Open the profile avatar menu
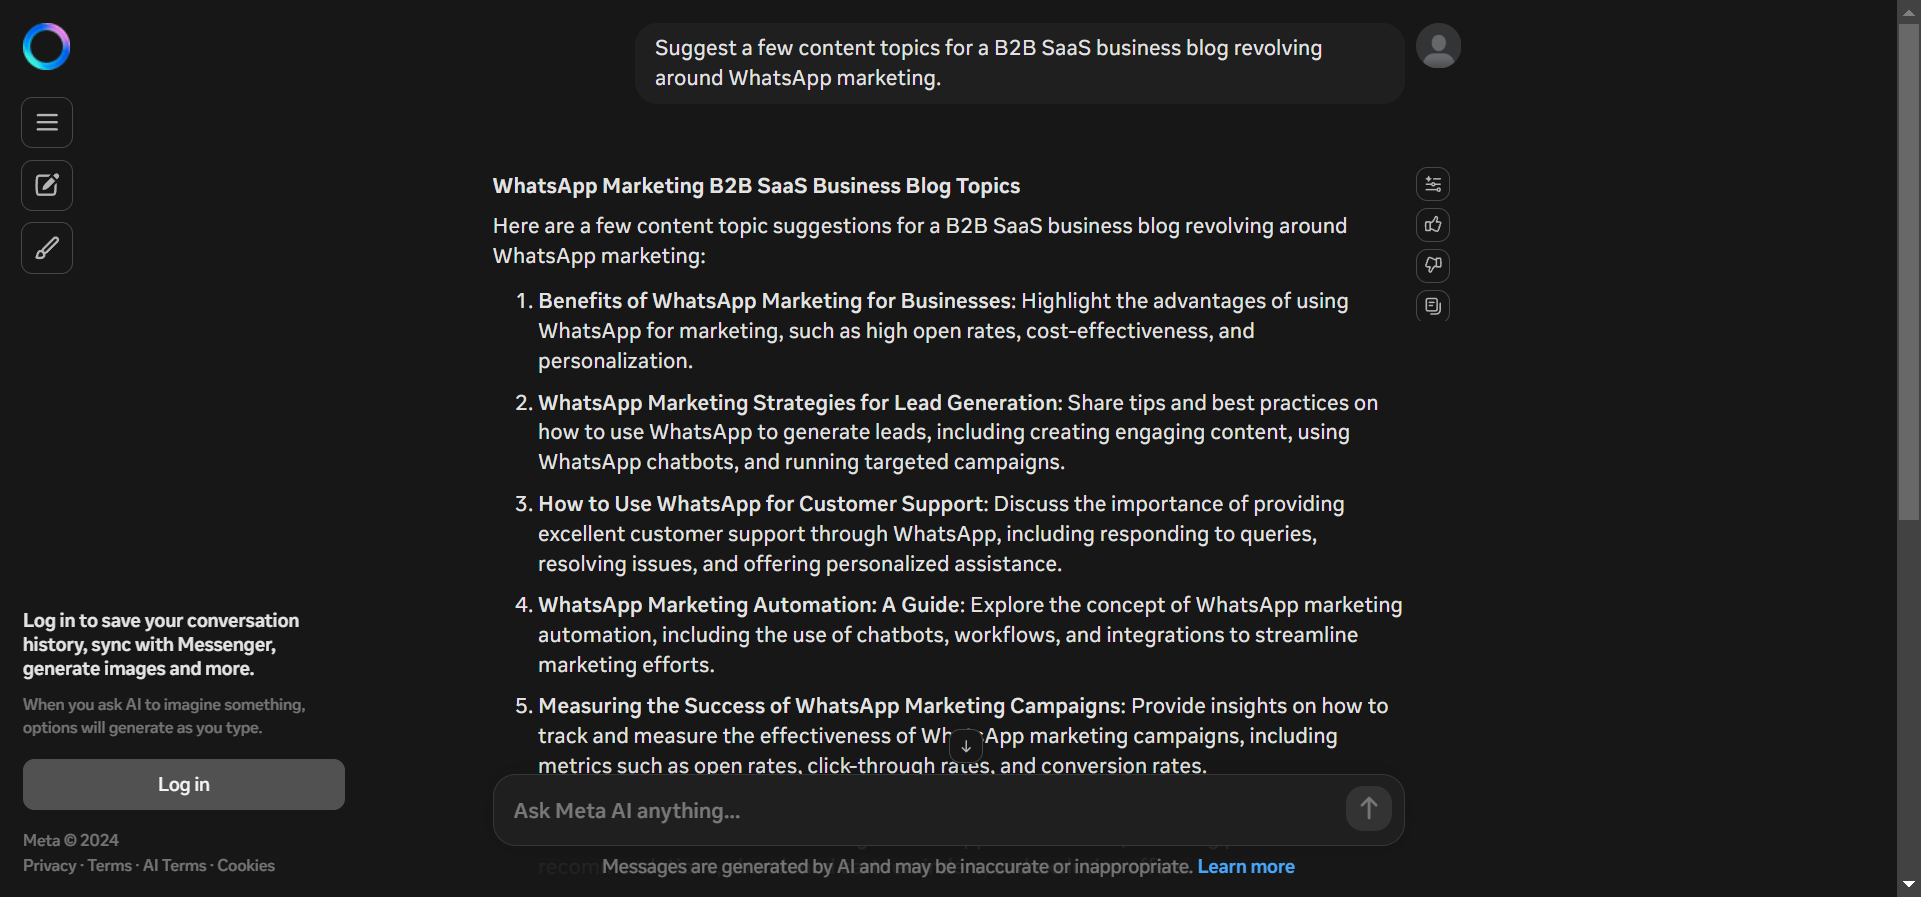The image size is (1921, 897). pyautogui.click(x=1437, y=45)
